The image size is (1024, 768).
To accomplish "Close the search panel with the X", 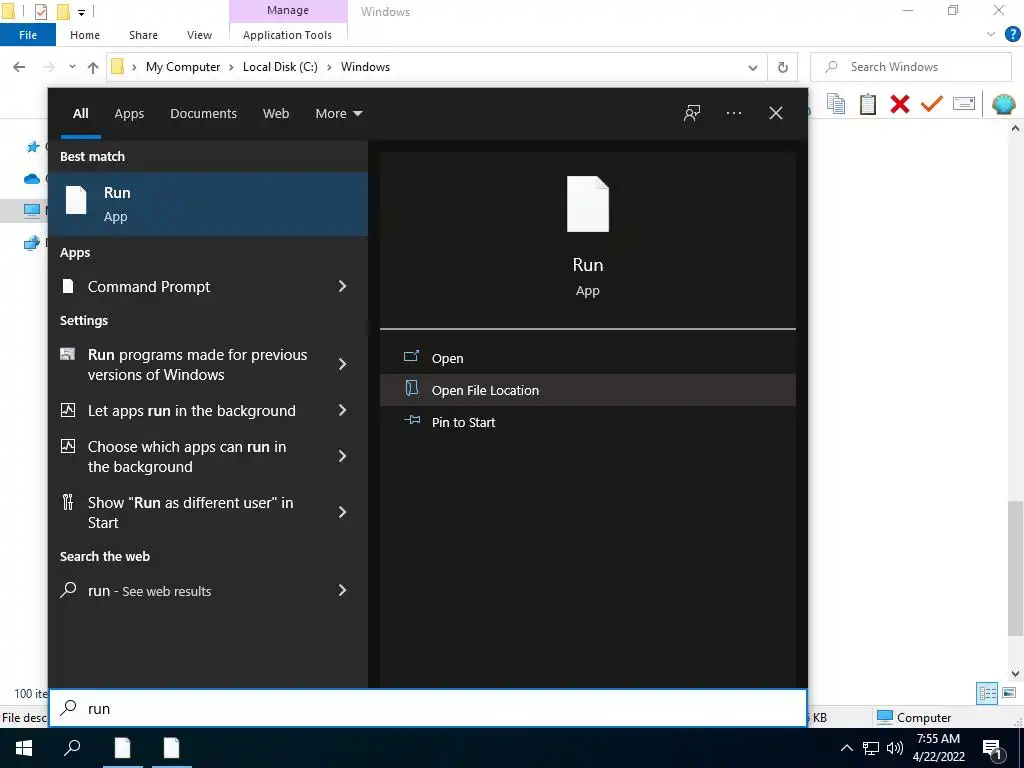I will coord(775,113).
